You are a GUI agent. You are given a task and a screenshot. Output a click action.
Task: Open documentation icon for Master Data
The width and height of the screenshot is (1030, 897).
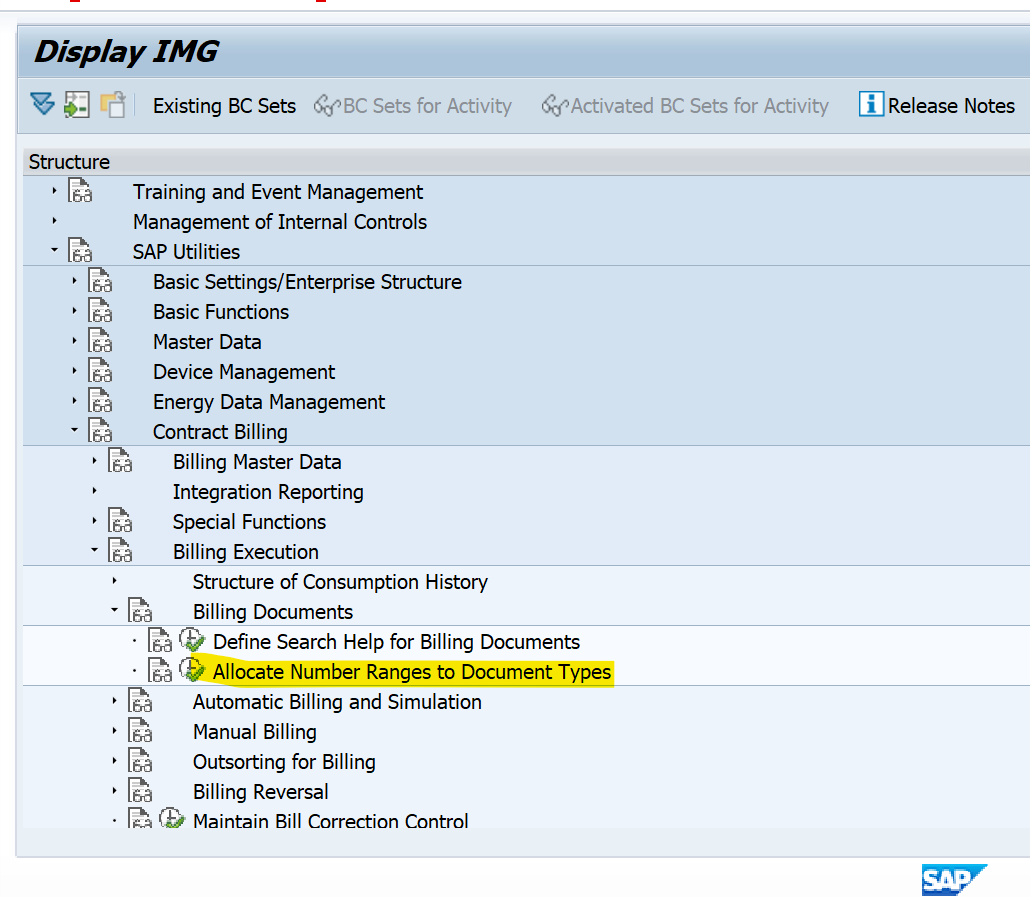point(101,341)
